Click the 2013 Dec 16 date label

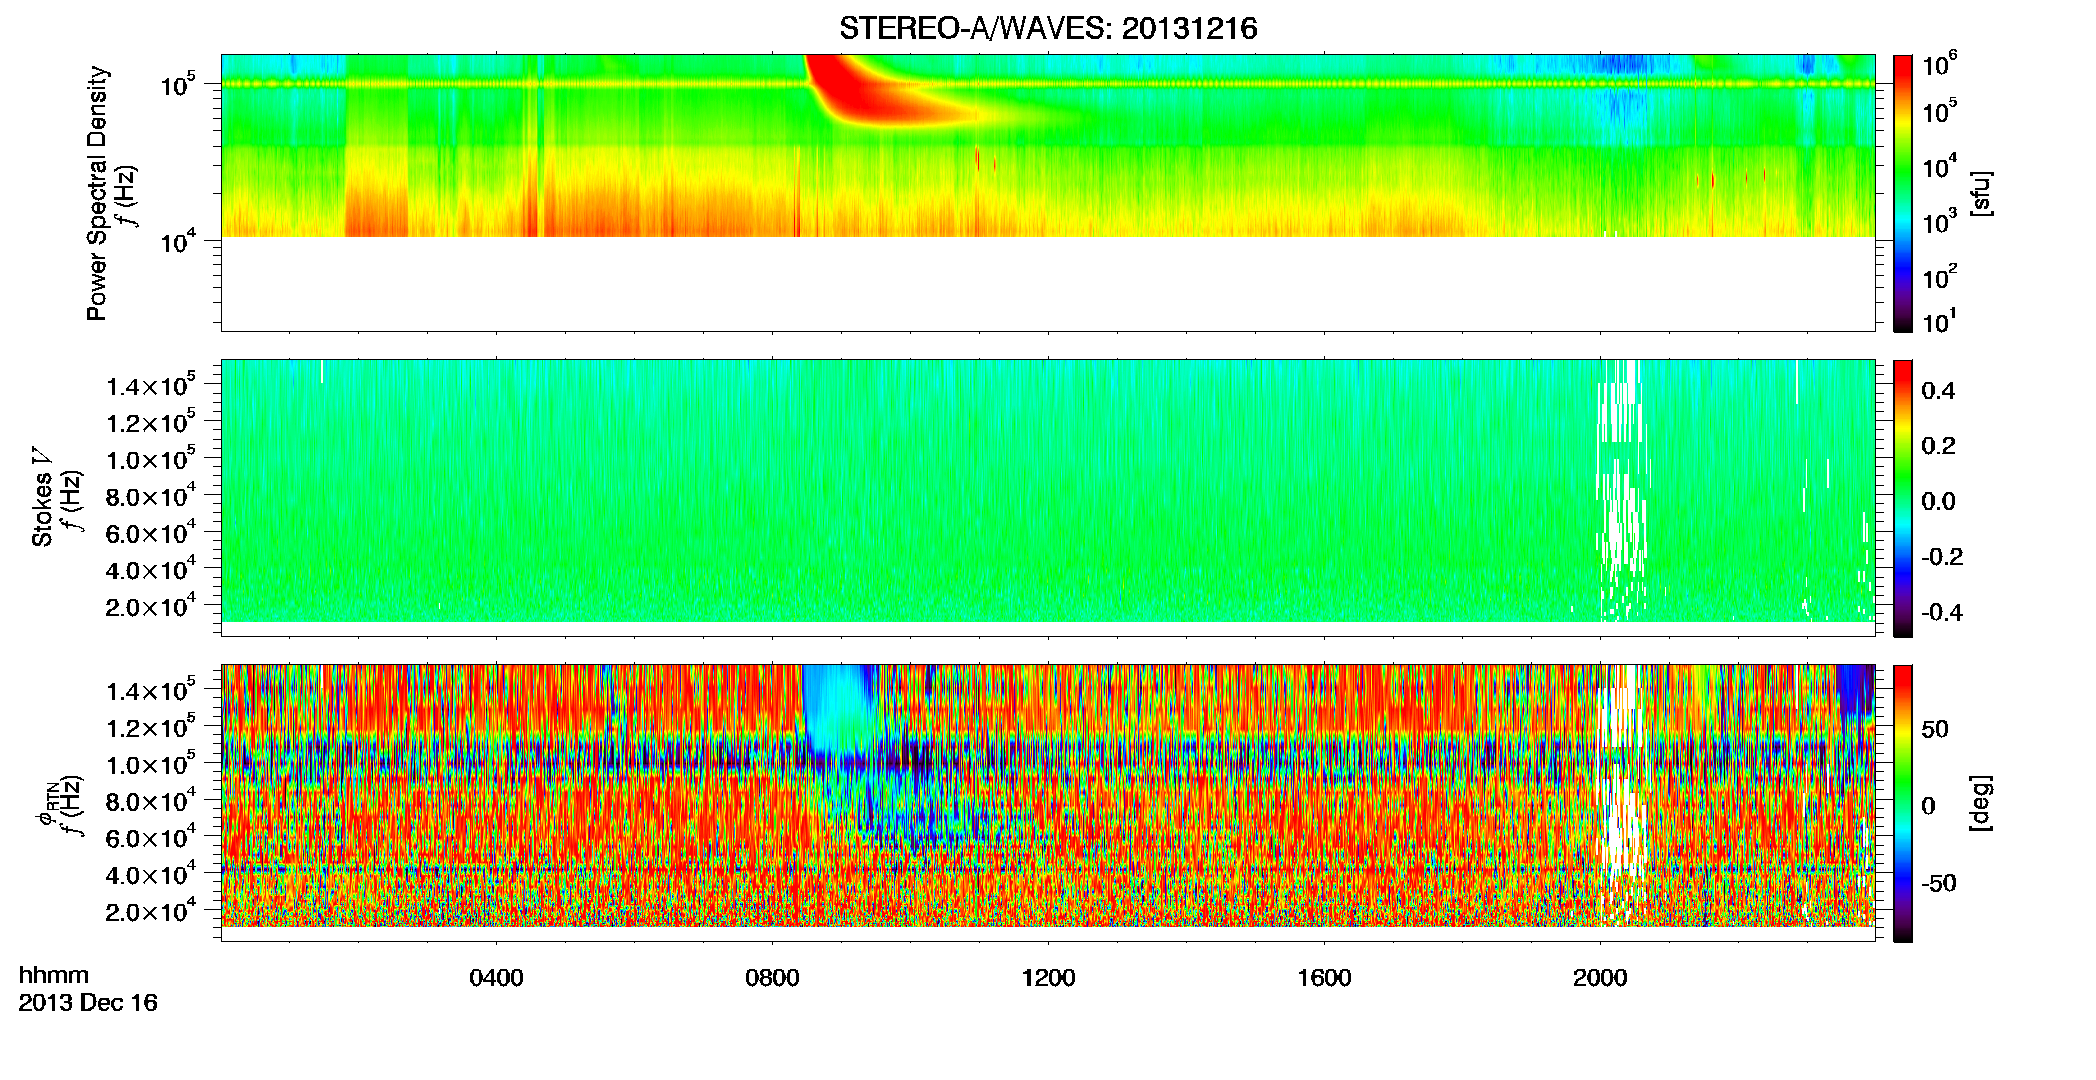pyautogui.click(x=88, y=1003)
